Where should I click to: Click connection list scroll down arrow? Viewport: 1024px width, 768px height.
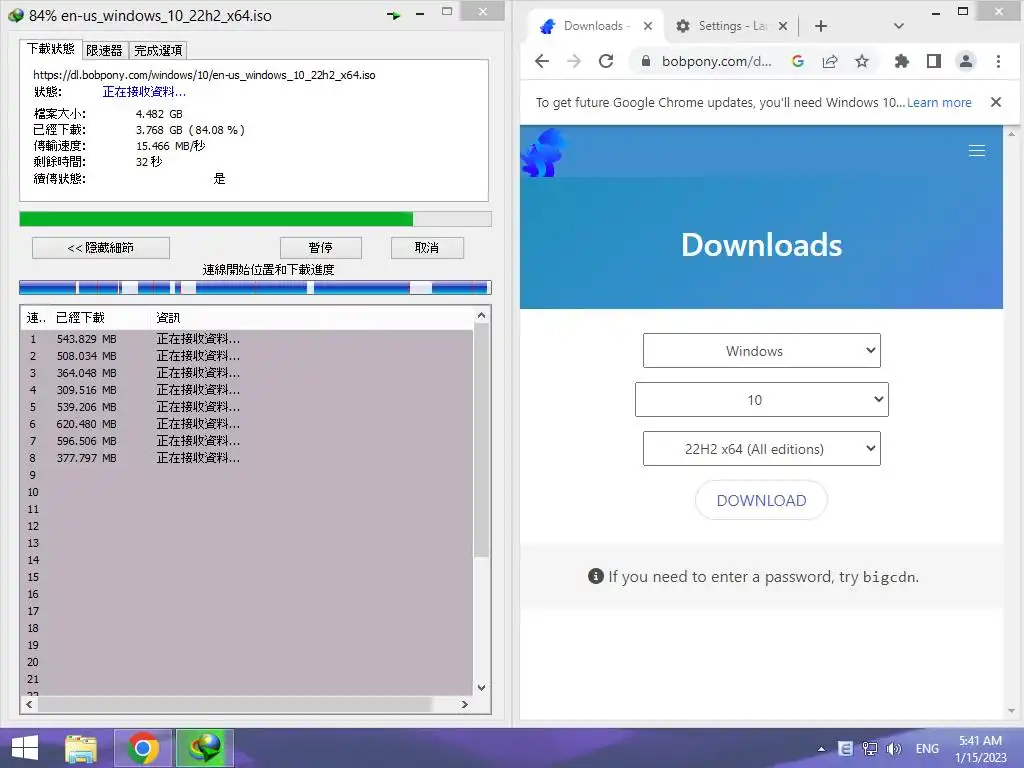(481, 688)
